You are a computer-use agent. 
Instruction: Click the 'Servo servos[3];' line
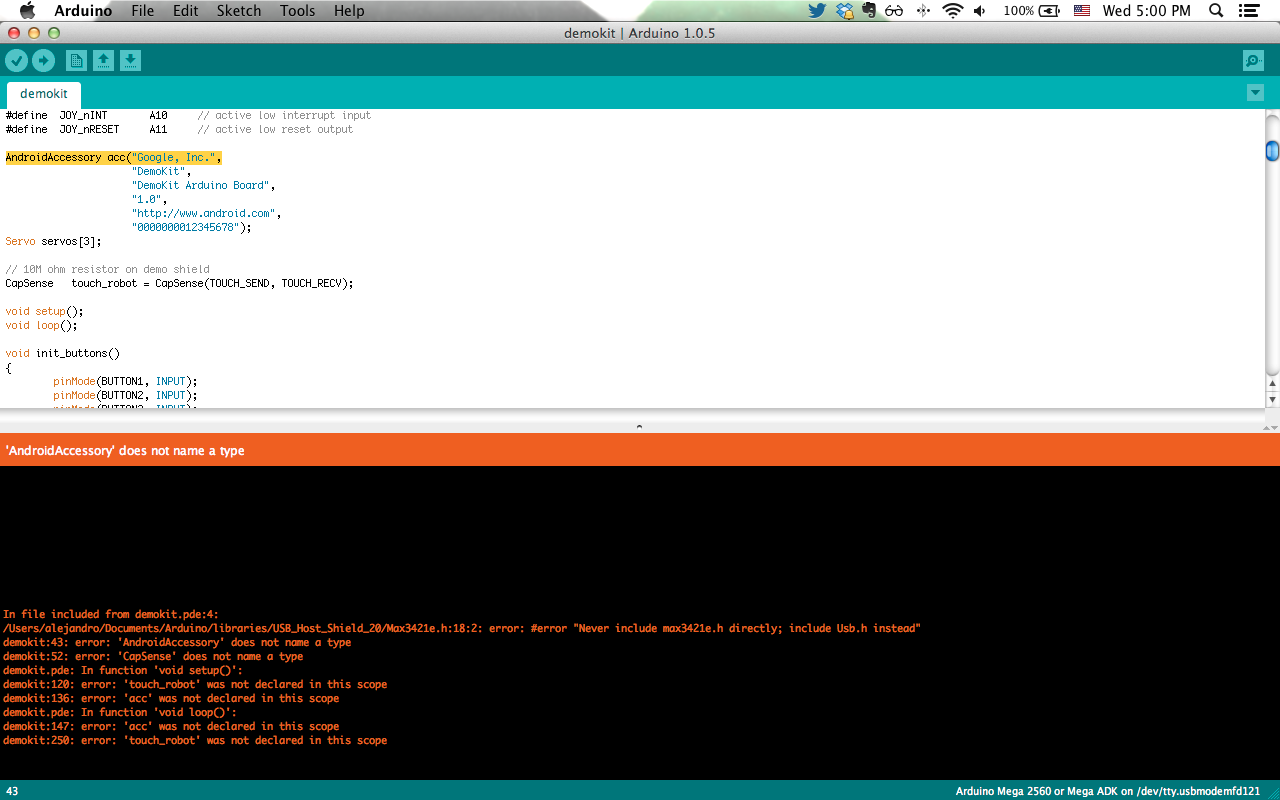pos(53,242)
